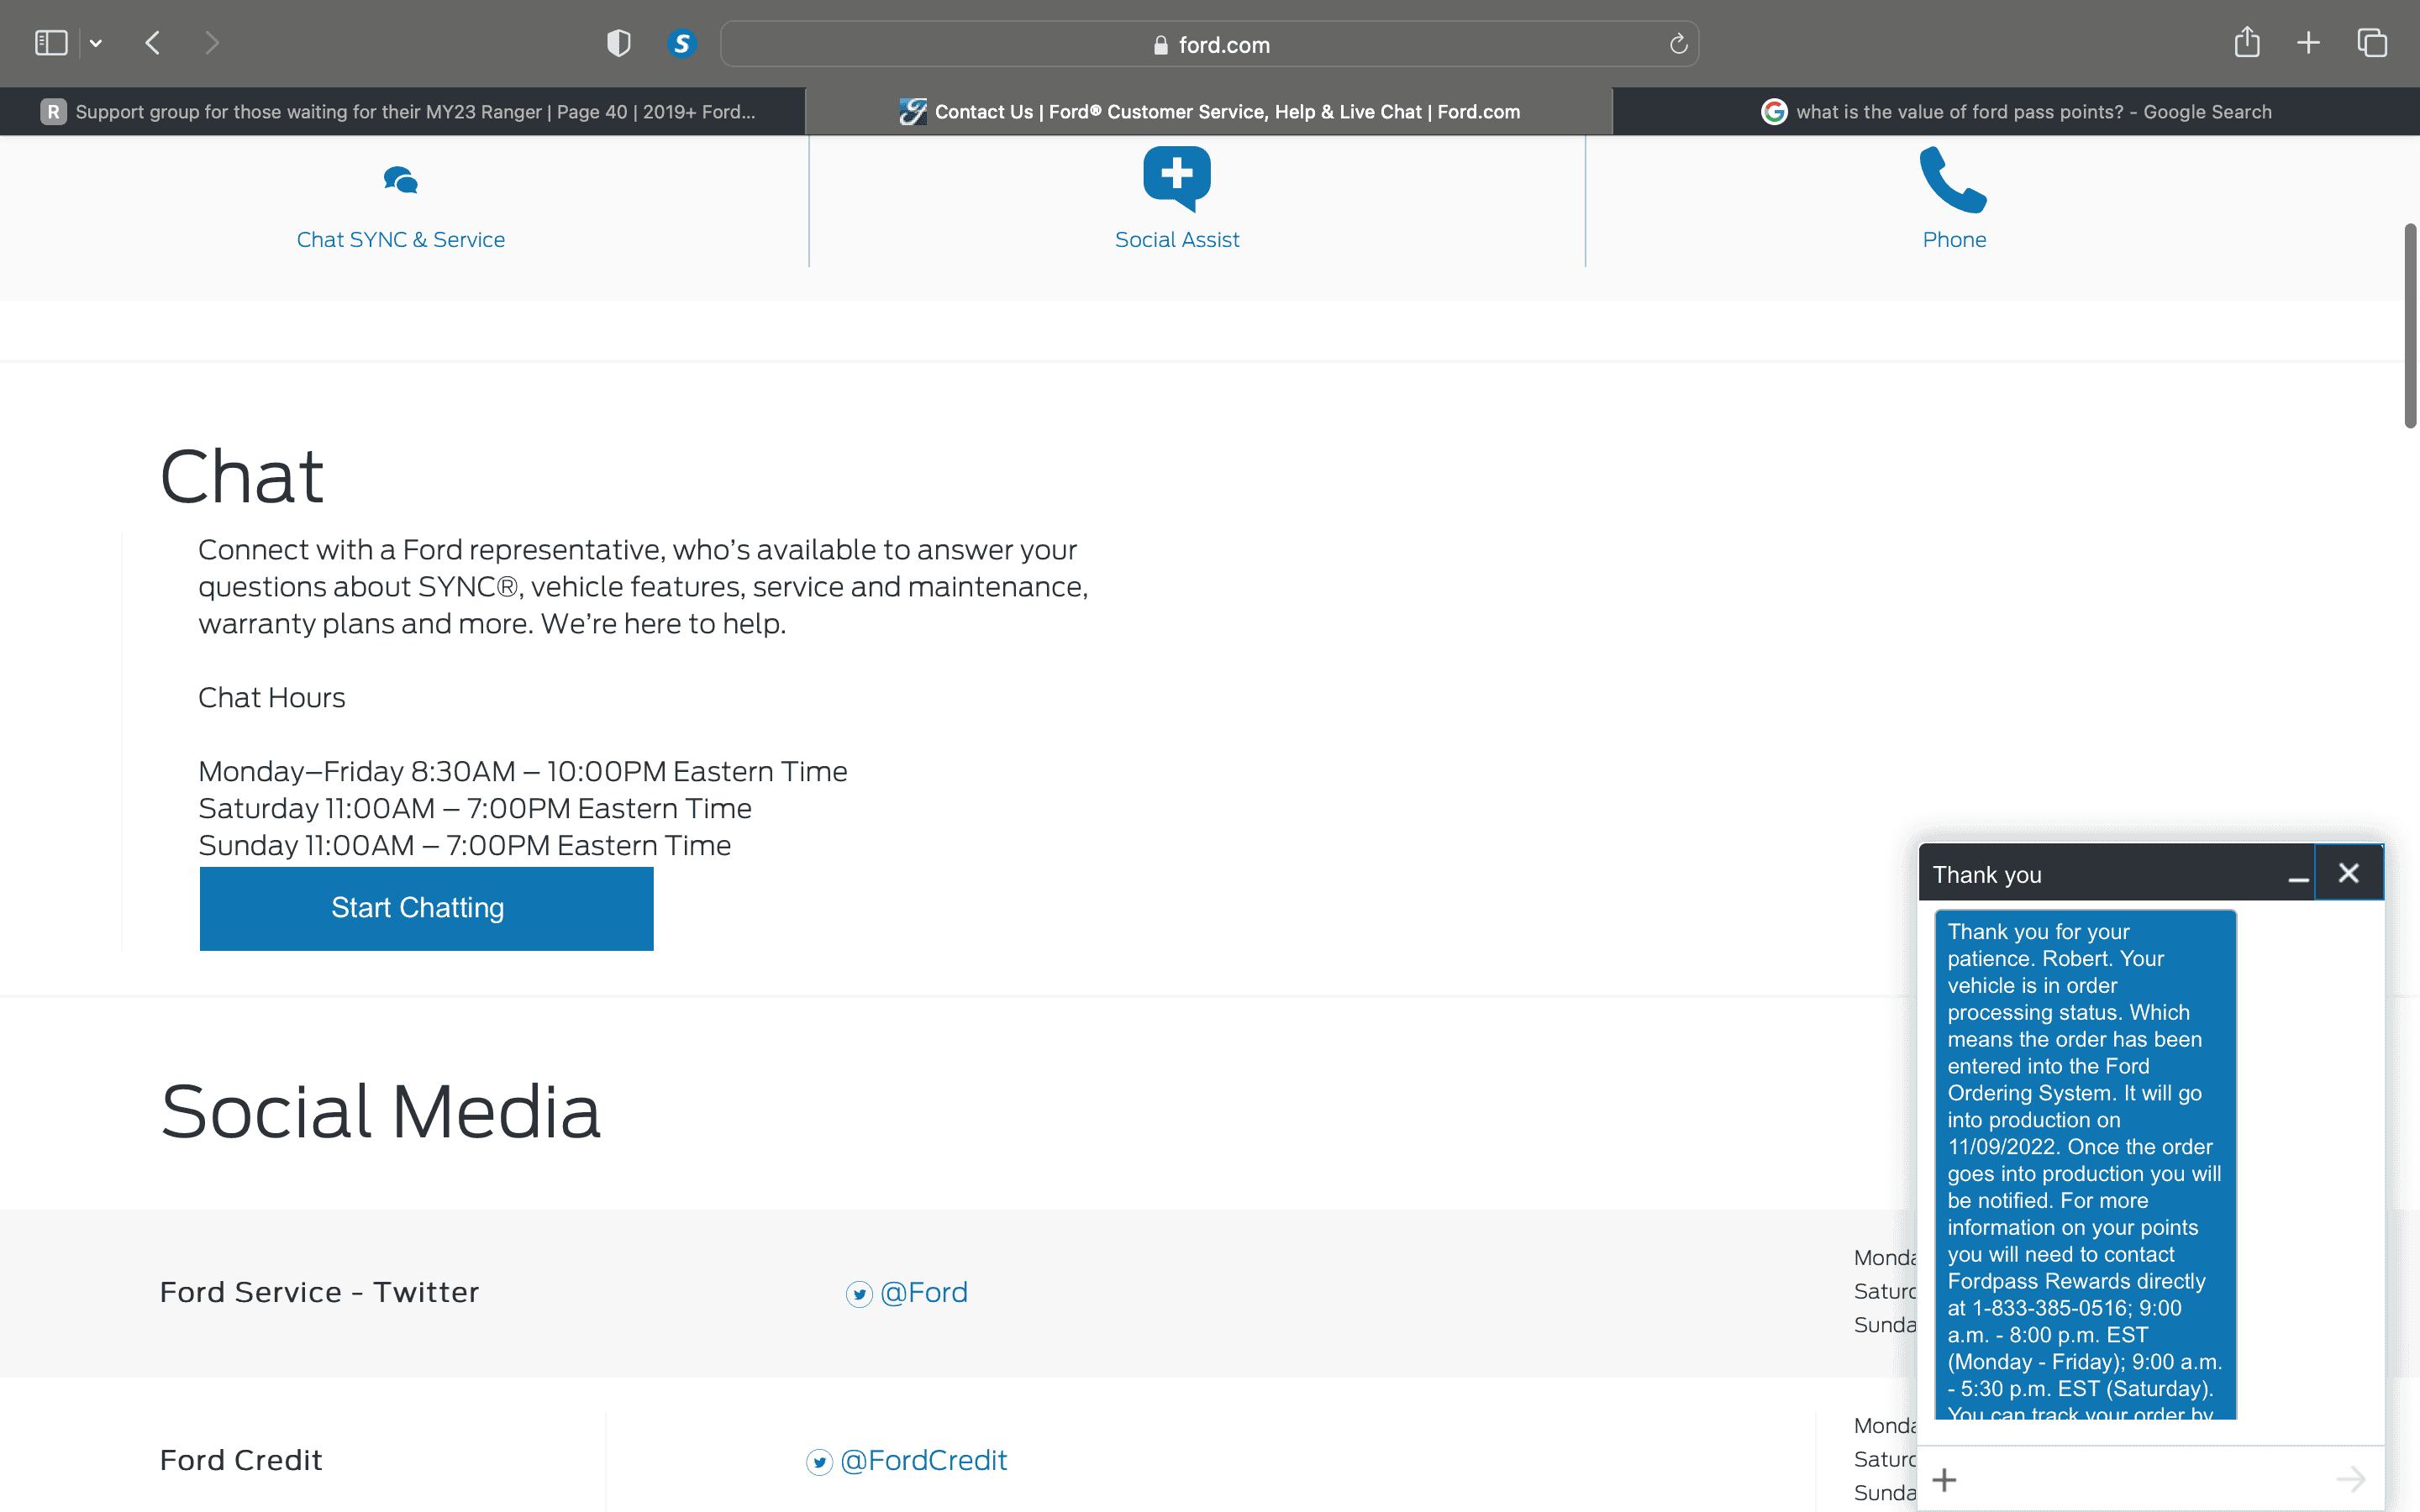Open the Share menu
The height and width of the screenshot is (1512, 2420).
(2247, 42)
